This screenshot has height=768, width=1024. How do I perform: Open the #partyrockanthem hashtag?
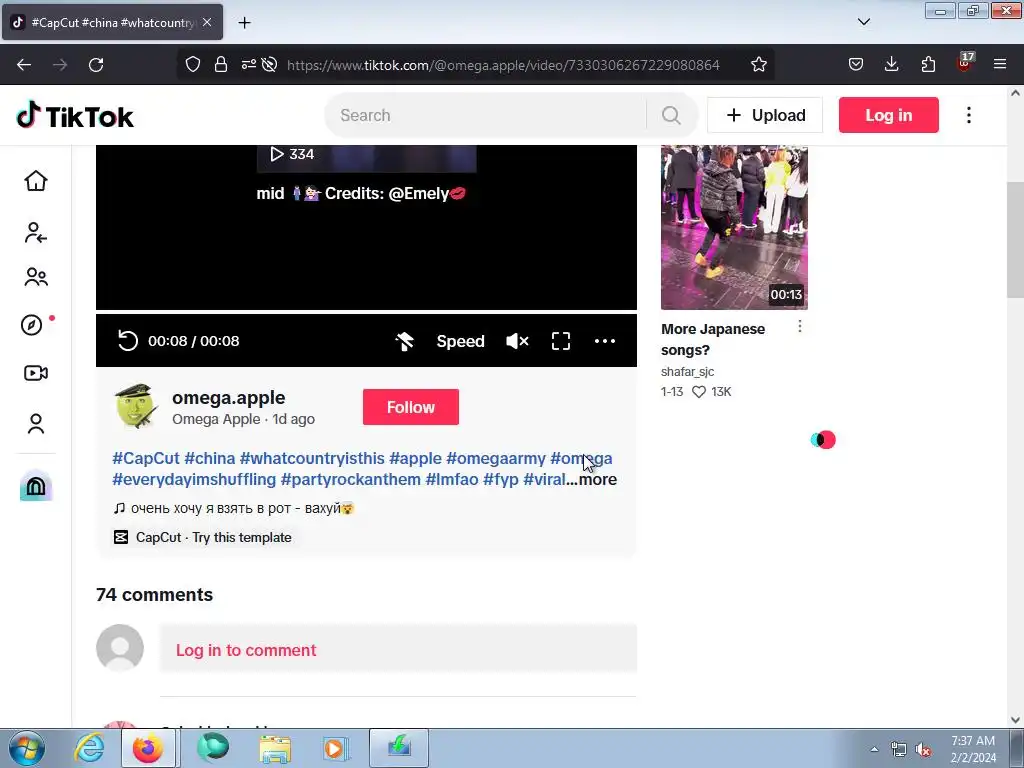click(x=351, y=479)
